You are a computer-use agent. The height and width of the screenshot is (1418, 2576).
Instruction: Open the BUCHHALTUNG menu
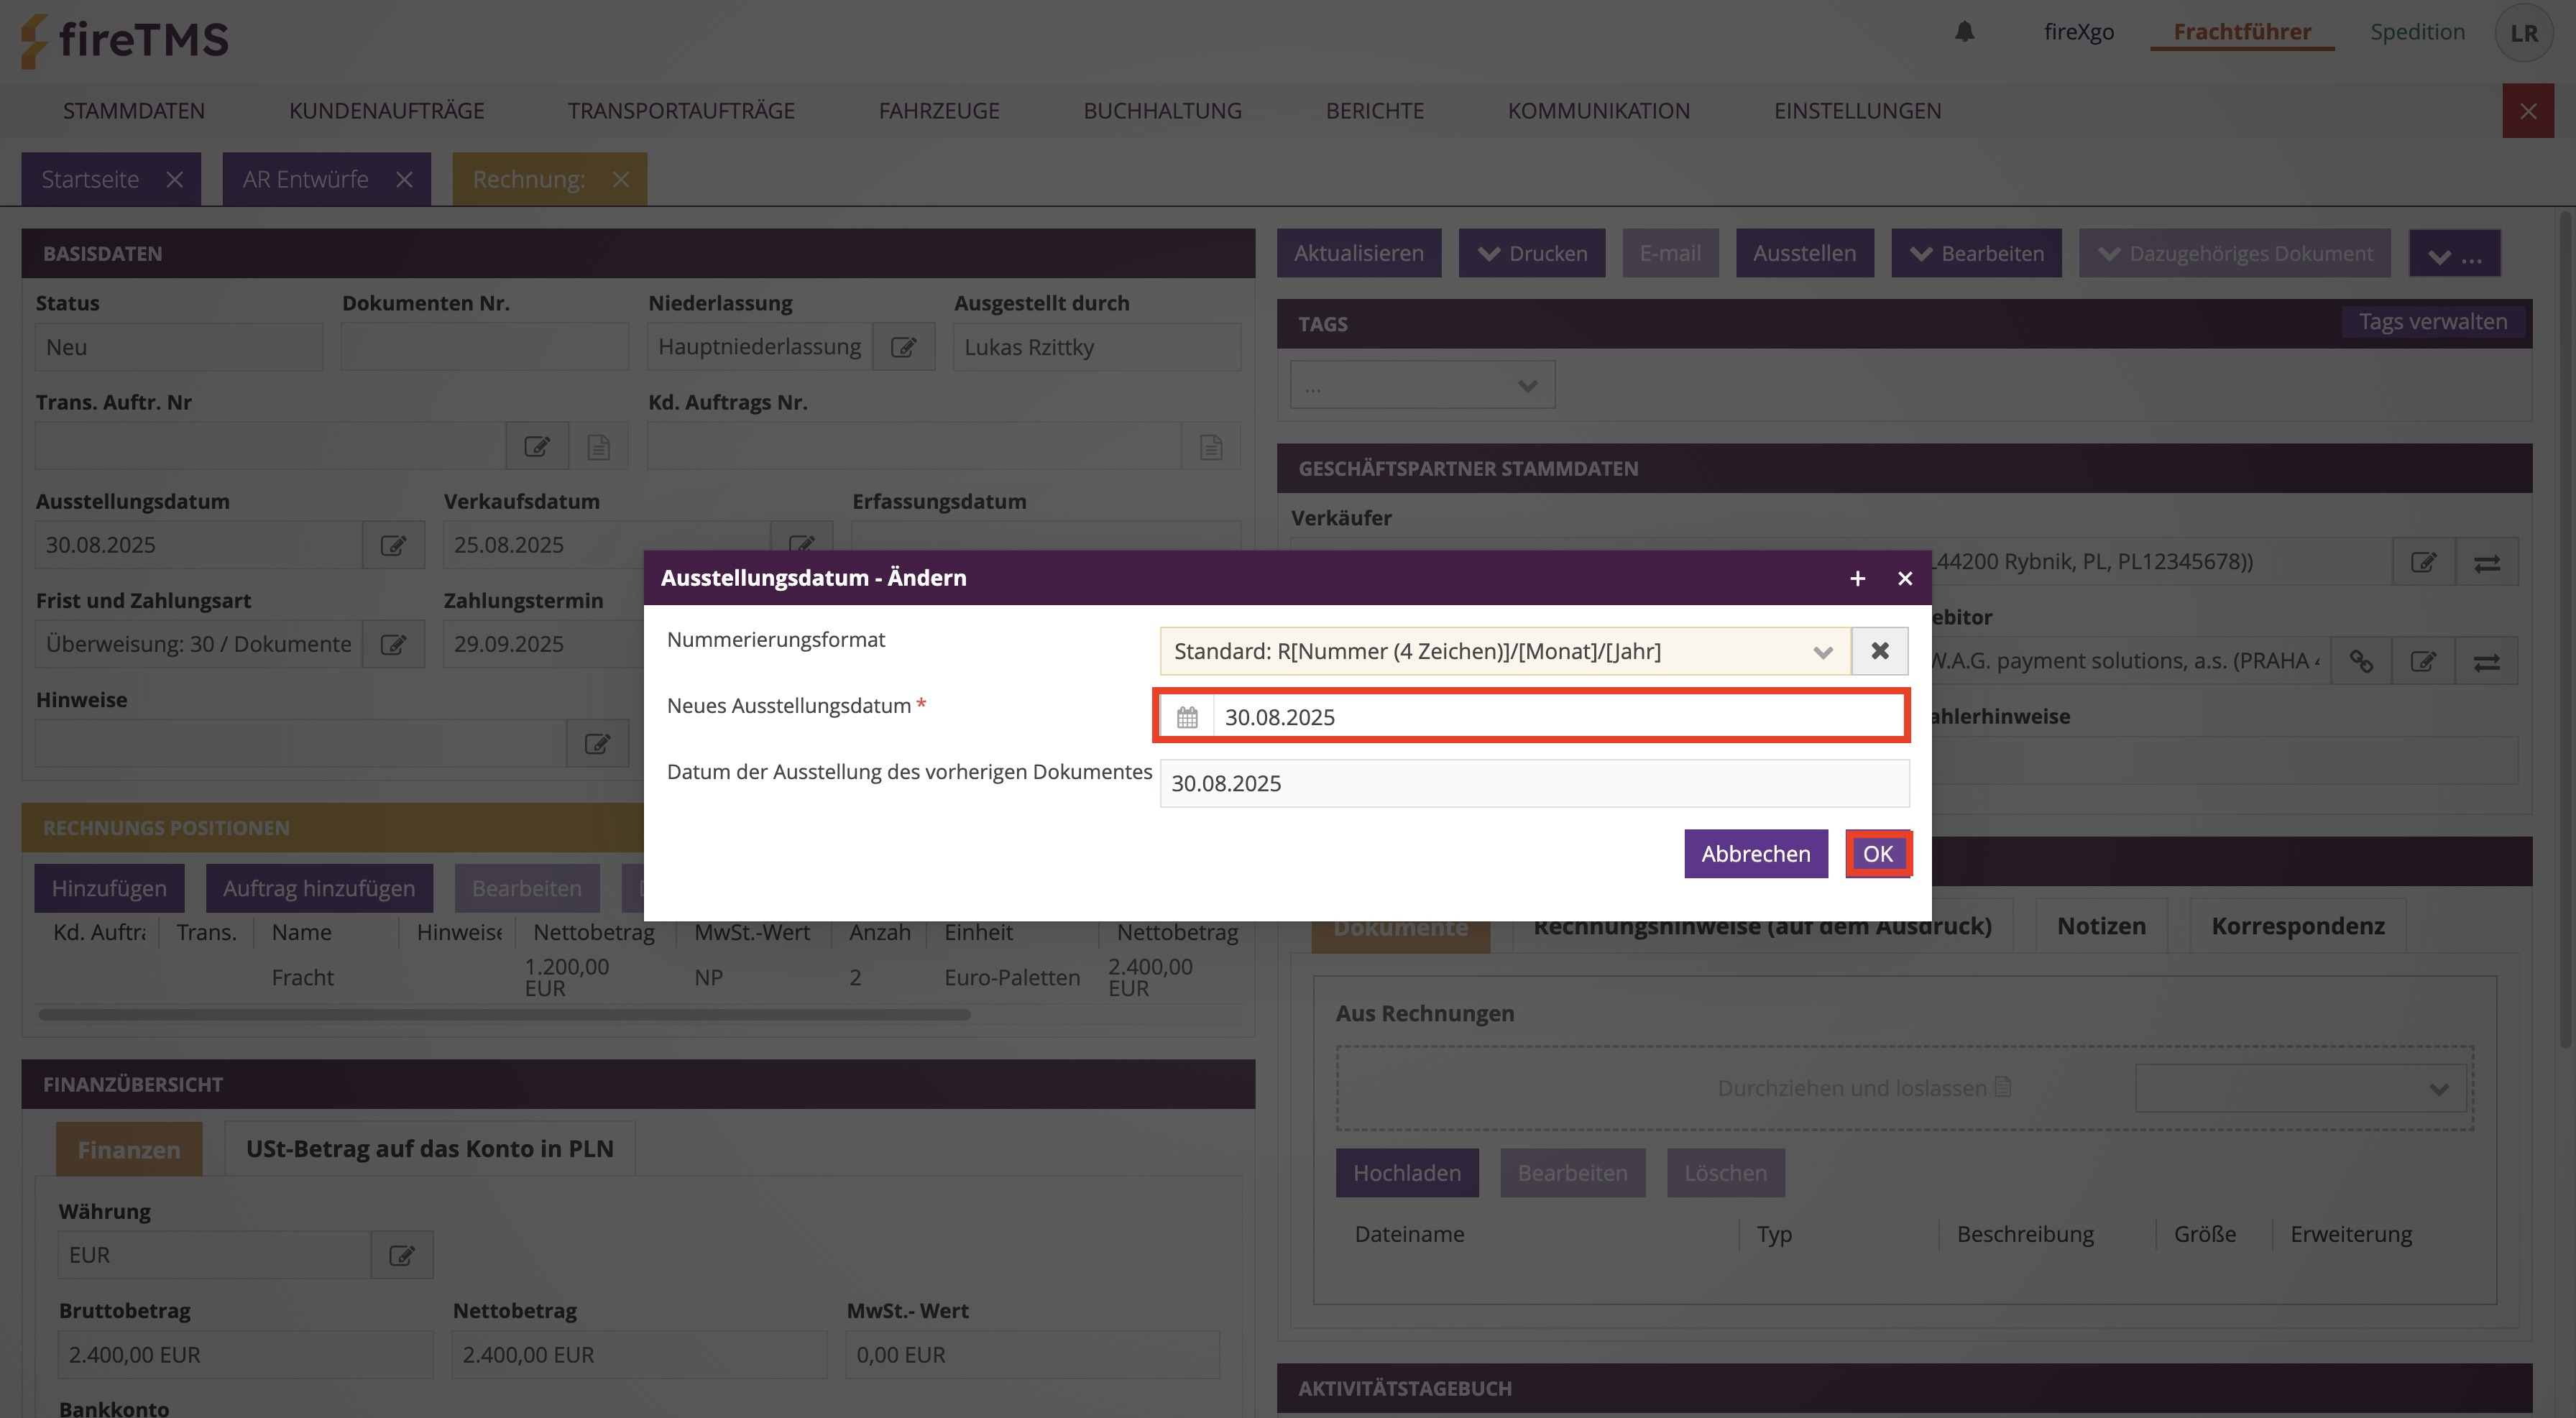[1162, 111]
